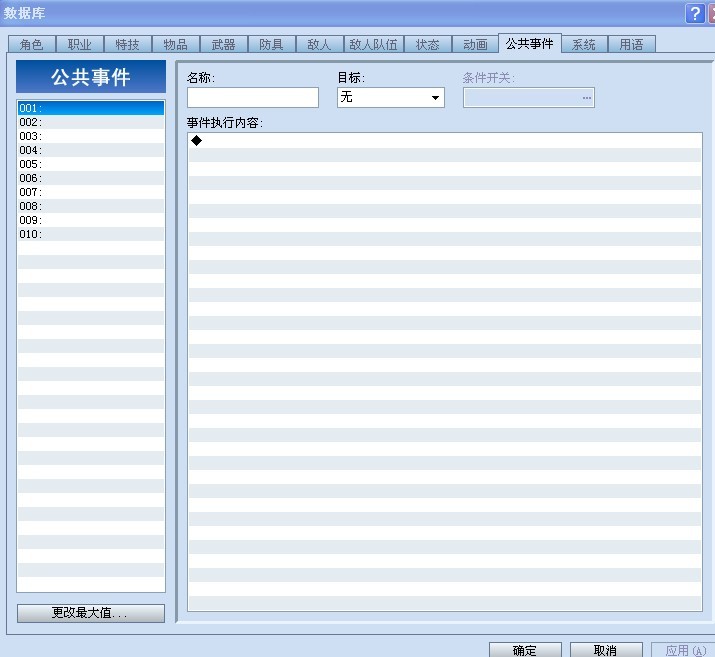Click the 名称 name input field

click(x=253, y=98)
